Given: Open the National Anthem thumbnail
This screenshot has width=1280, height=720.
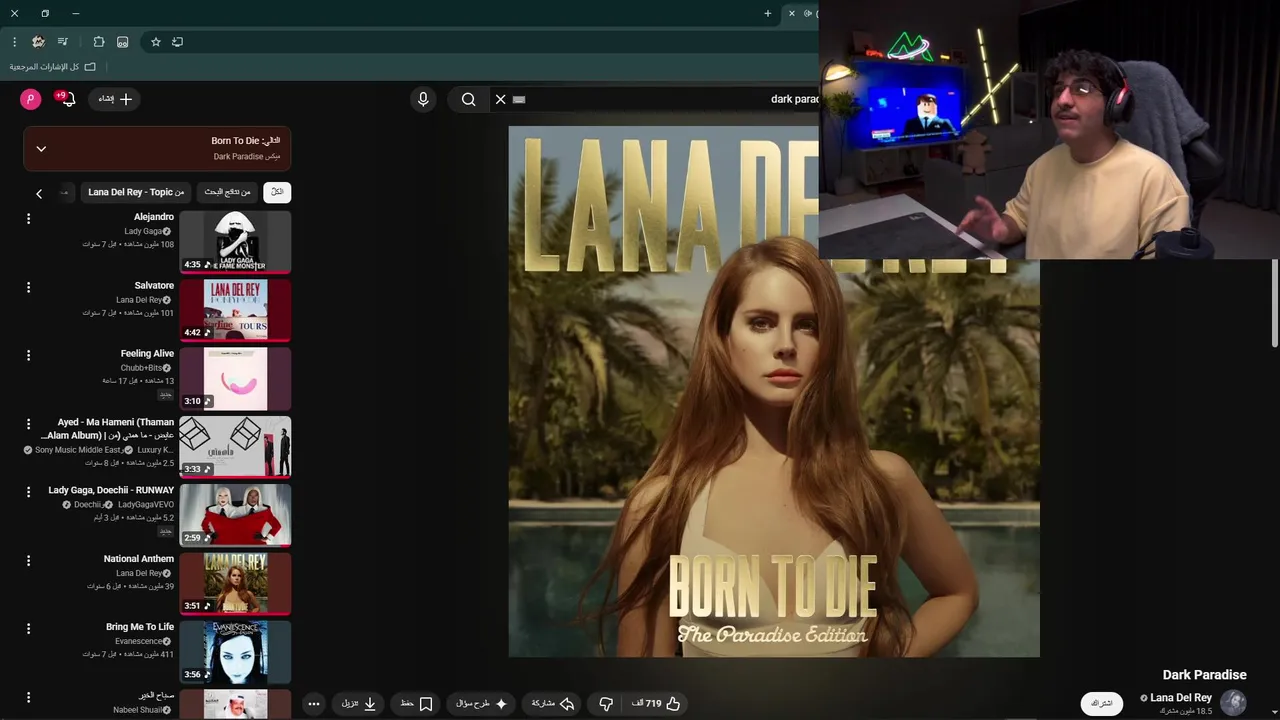Looking at the screenshot, I should pos(235,584).
